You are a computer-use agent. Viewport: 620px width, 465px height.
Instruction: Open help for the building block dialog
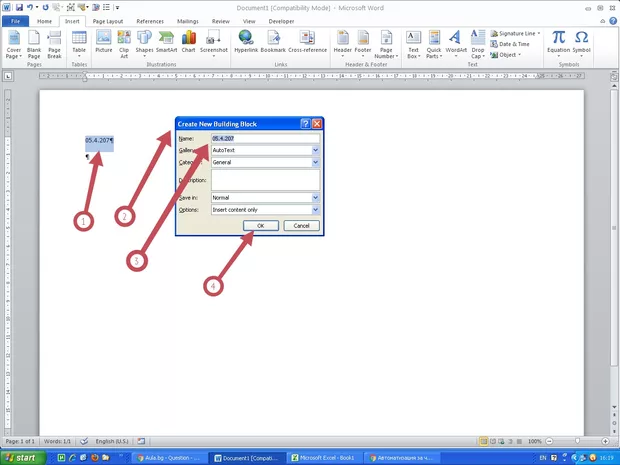click(305, 124)
